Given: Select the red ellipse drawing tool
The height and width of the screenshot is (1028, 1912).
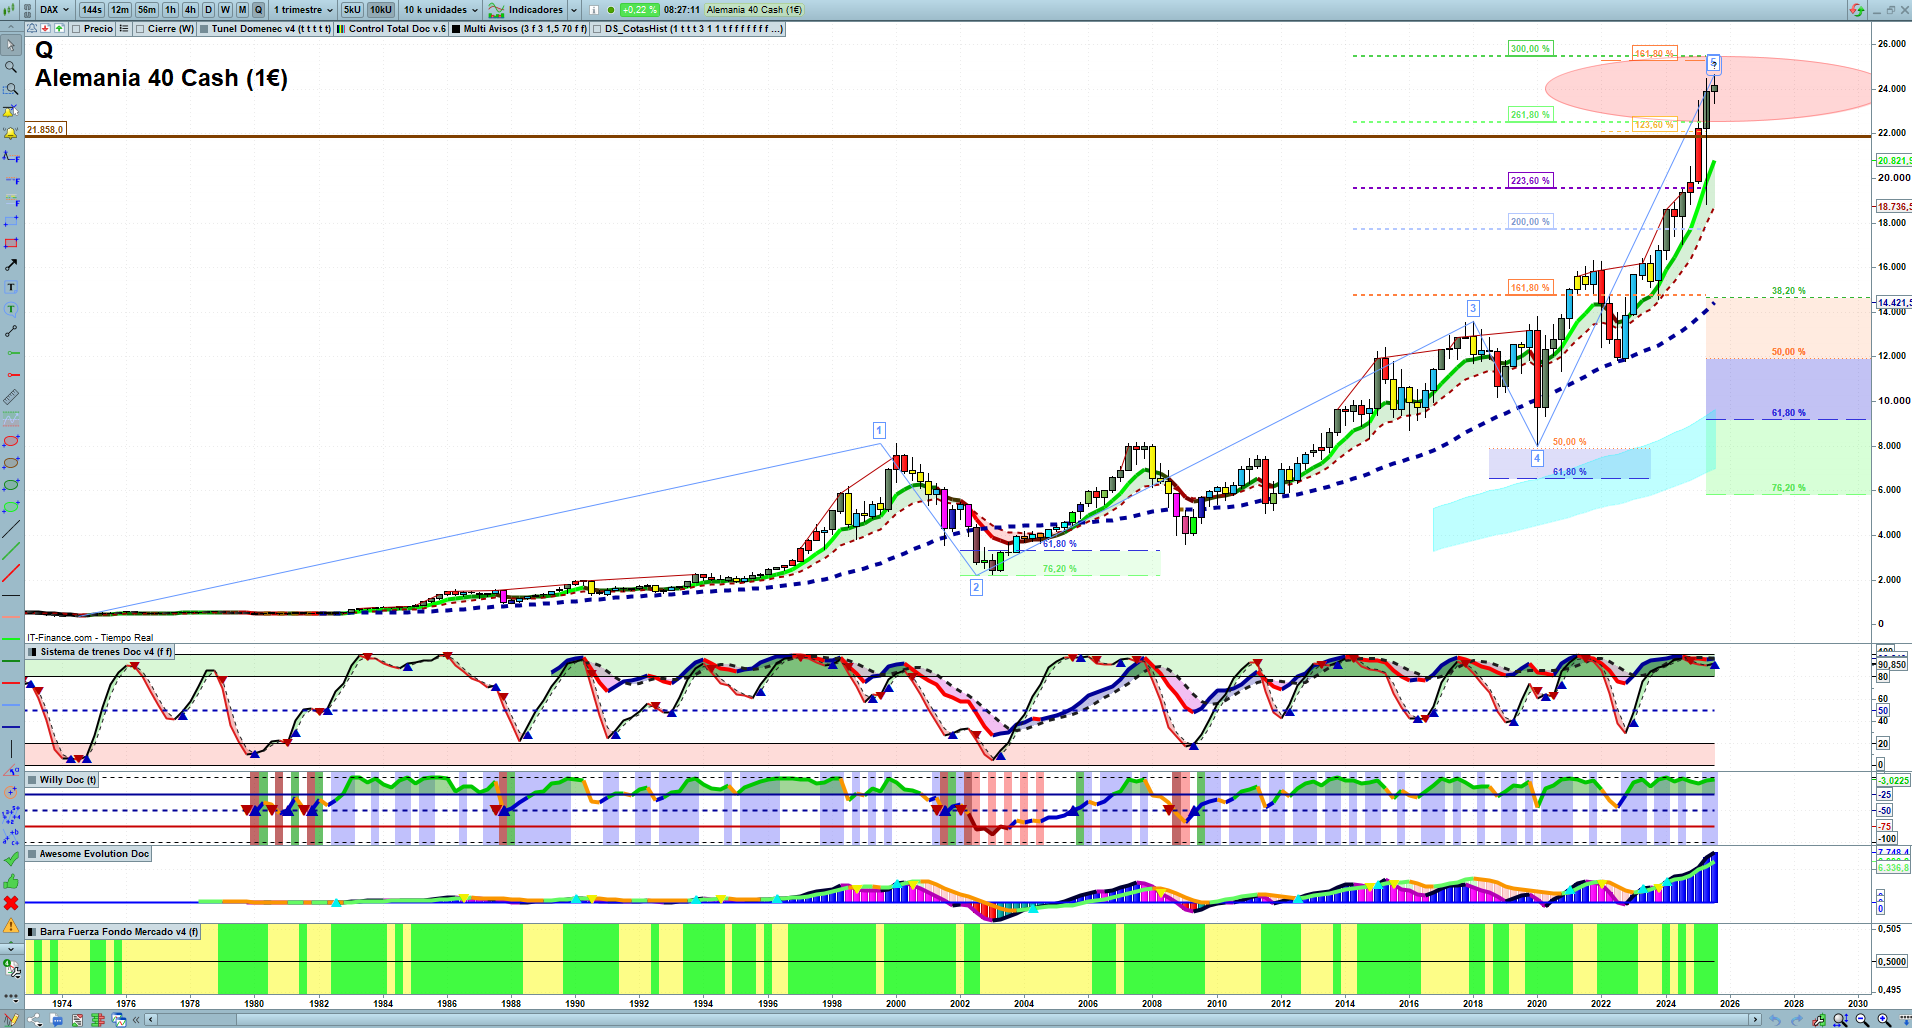Looking at the screenshot, I should (x=11, y=441).
